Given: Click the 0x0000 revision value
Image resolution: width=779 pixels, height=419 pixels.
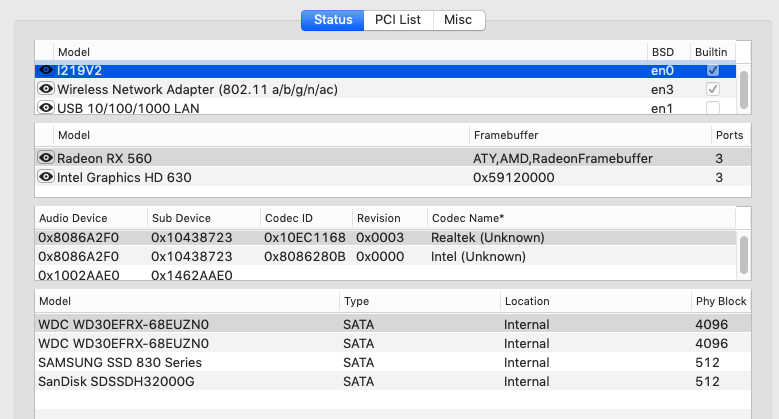Looking at the screenshot, I should (380, 256).
